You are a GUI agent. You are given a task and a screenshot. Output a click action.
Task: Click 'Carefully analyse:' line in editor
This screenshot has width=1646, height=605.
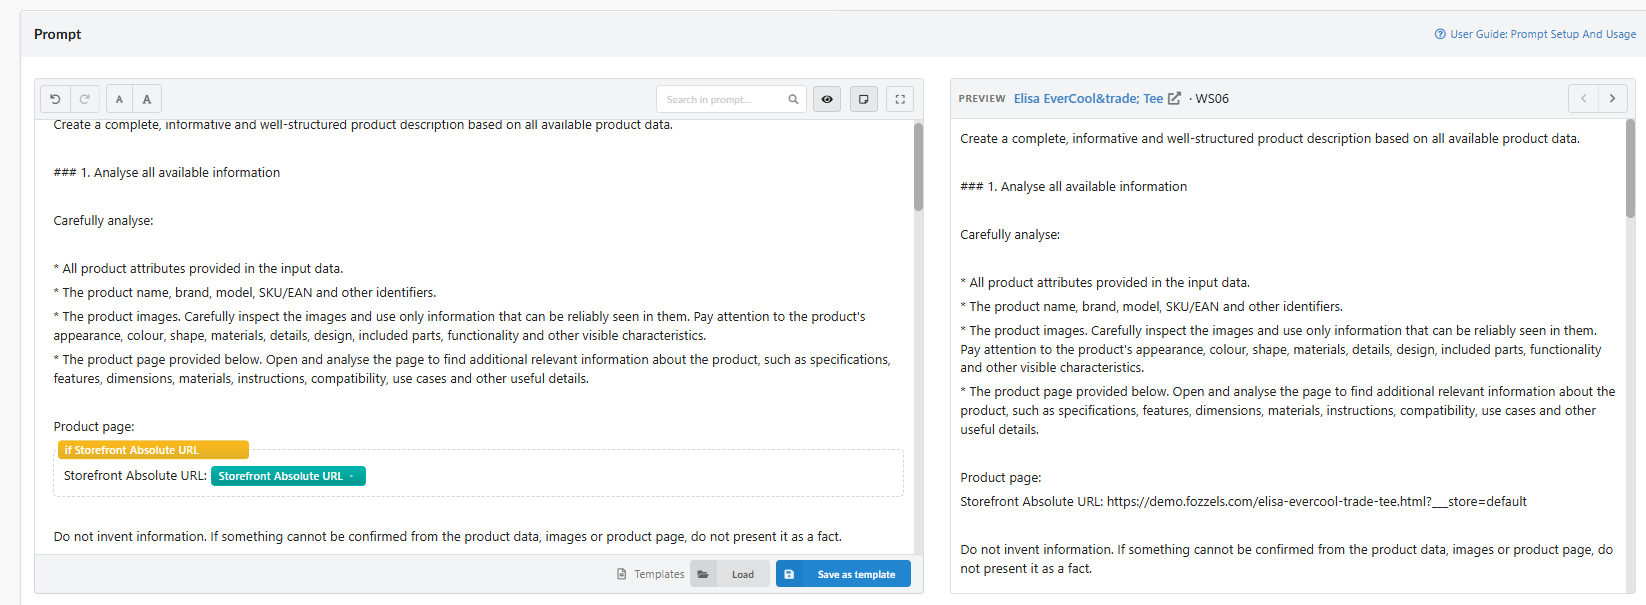[x=103, y=221]
